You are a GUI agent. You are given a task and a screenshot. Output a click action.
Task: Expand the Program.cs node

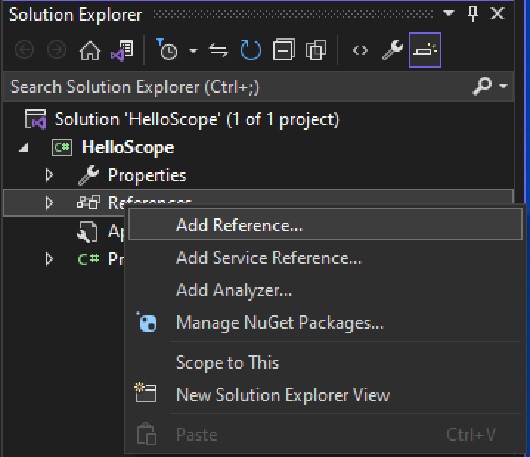[49, 259]
